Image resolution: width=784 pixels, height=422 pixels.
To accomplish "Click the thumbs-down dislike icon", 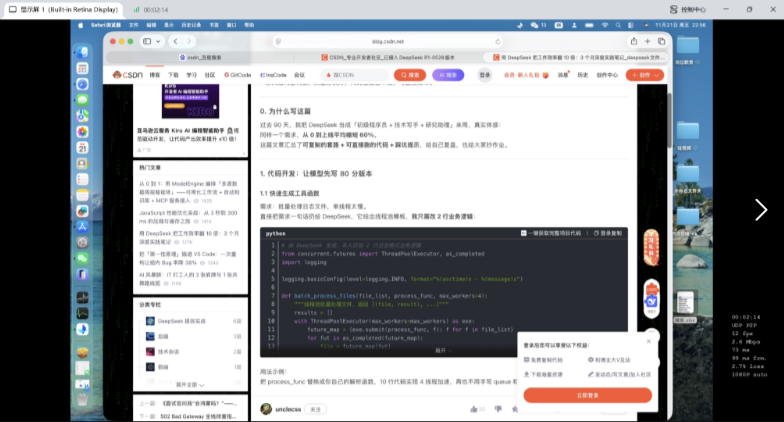I will 498,409.
